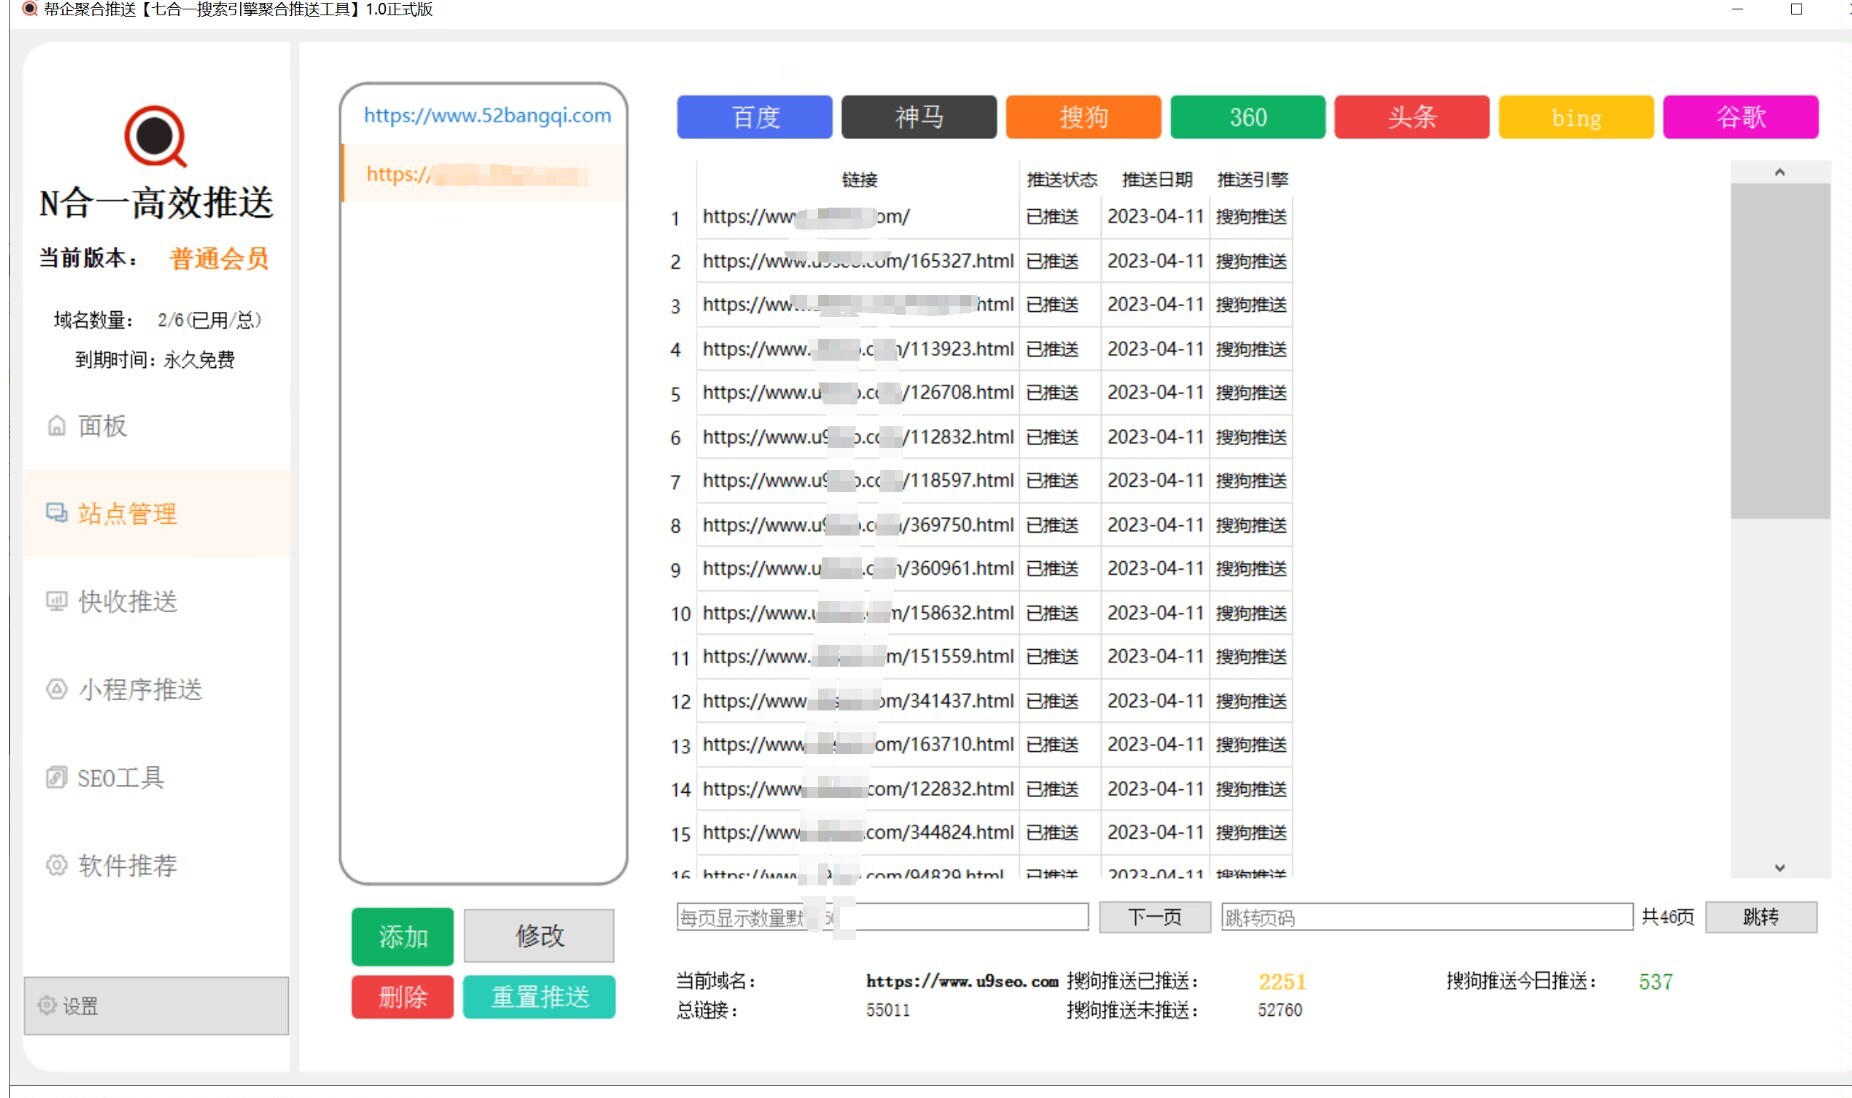Click the 跳转页码 input field
The height and width of the screenshot is (1098, 1852).
pos(1427,917)
